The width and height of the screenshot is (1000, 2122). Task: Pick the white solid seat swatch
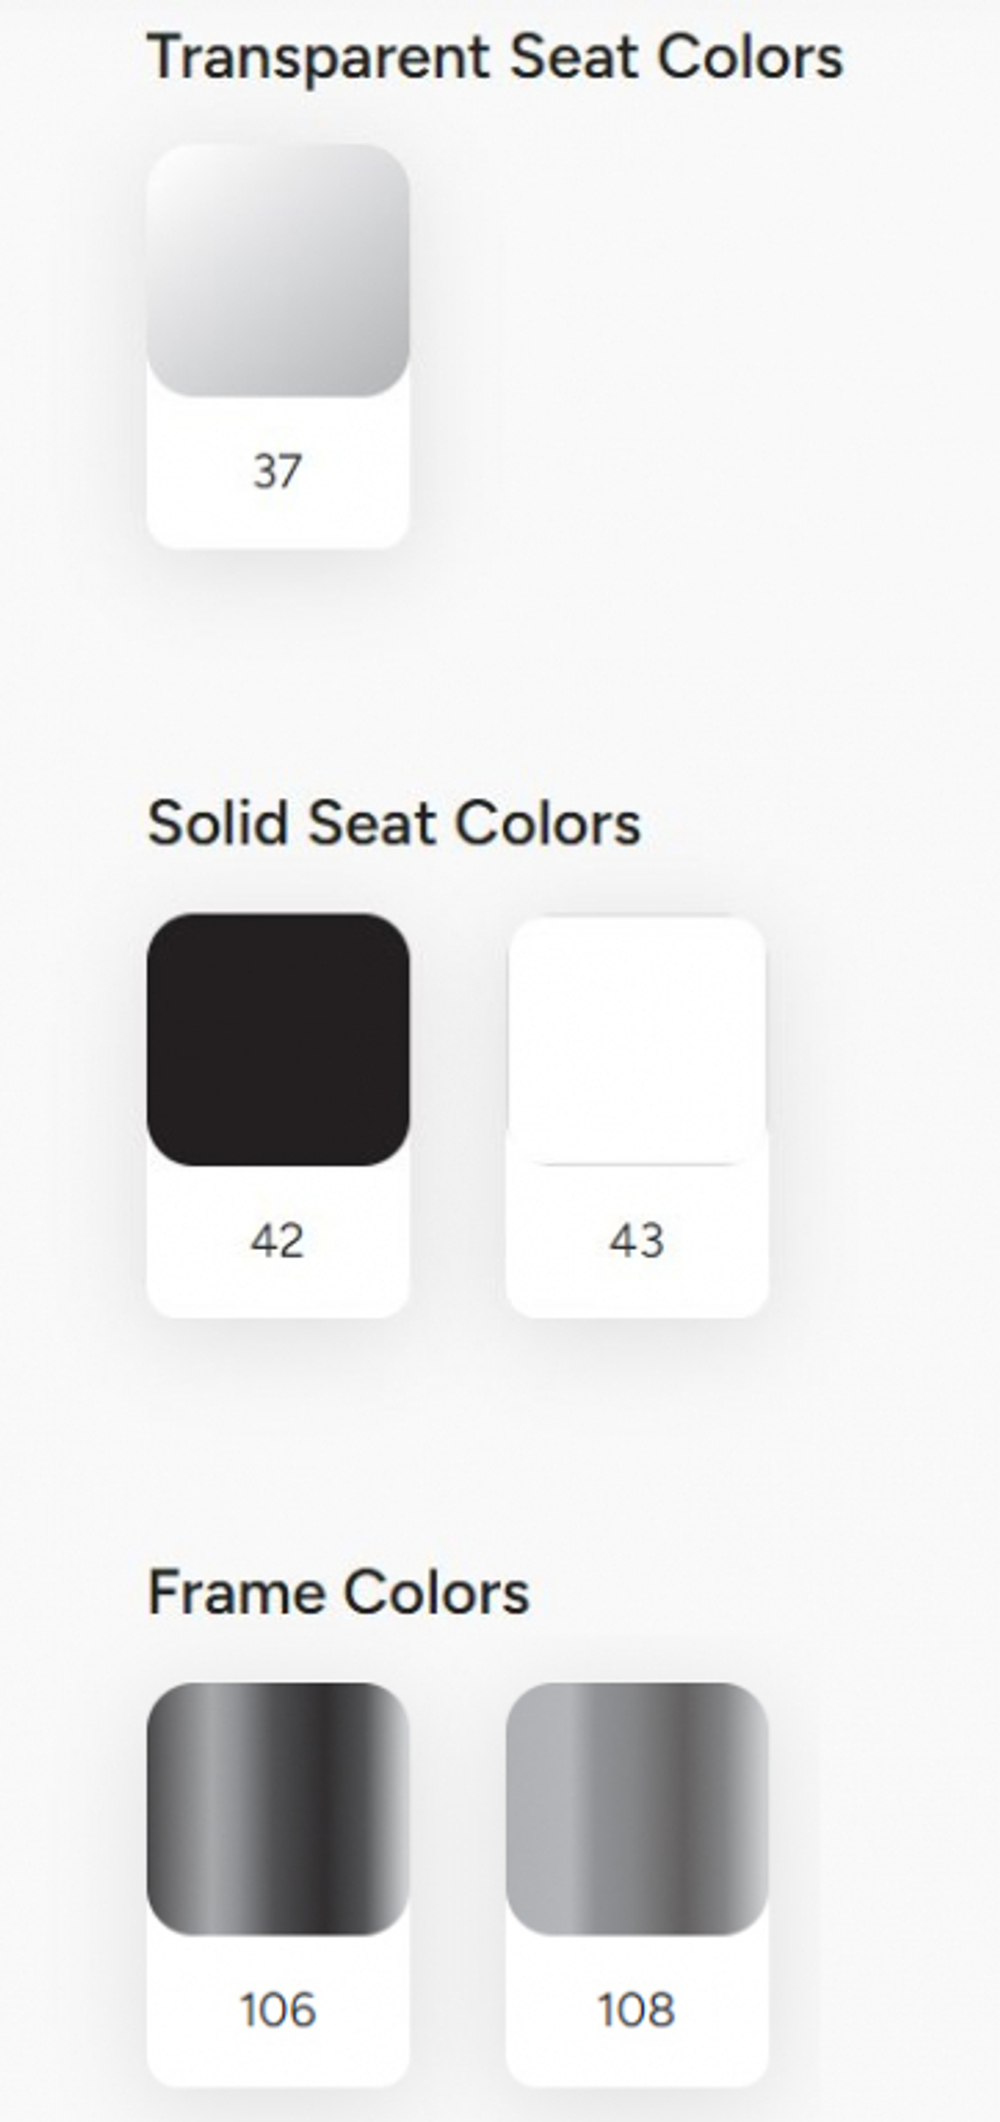[637, 1038]
